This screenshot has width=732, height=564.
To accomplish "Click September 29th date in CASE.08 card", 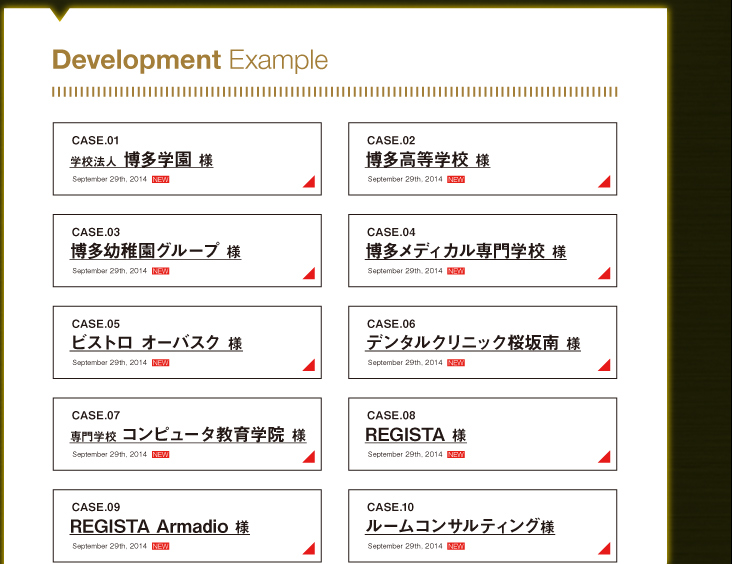I will pos(405,454).
